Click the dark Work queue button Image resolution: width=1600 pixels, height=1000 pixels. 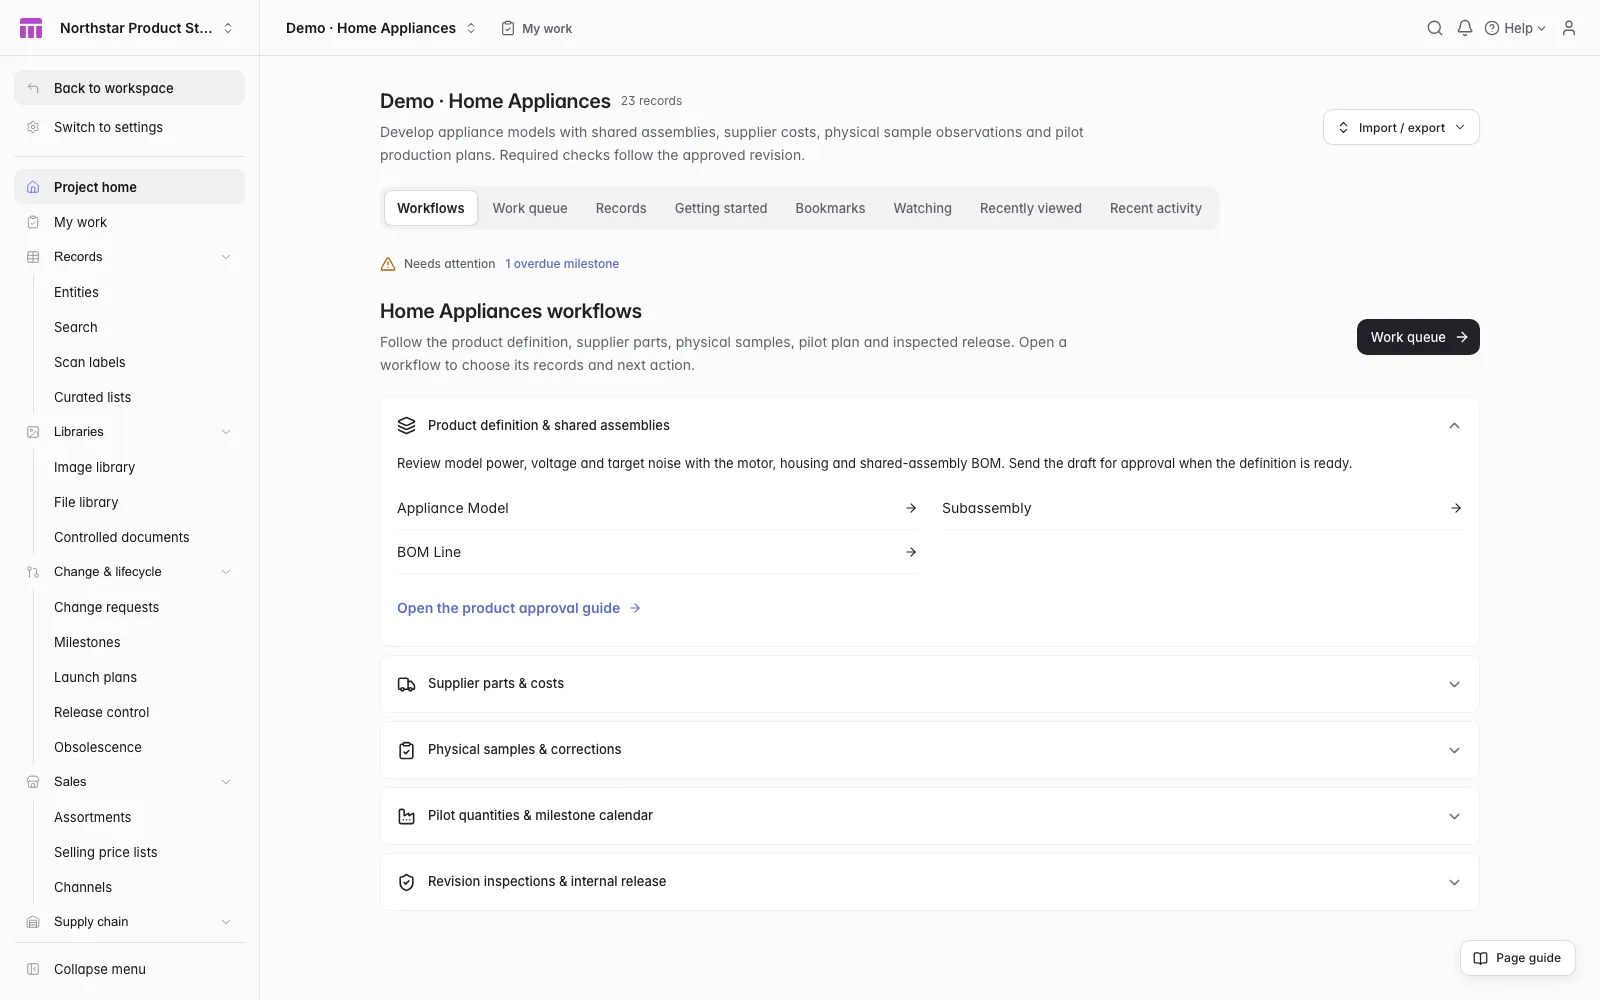1418,337
